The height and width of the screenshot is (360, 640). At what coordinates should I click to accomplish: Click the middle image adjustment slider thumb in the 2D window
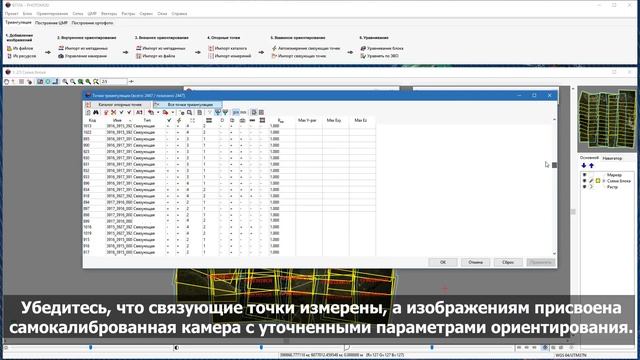click(261, 347)
